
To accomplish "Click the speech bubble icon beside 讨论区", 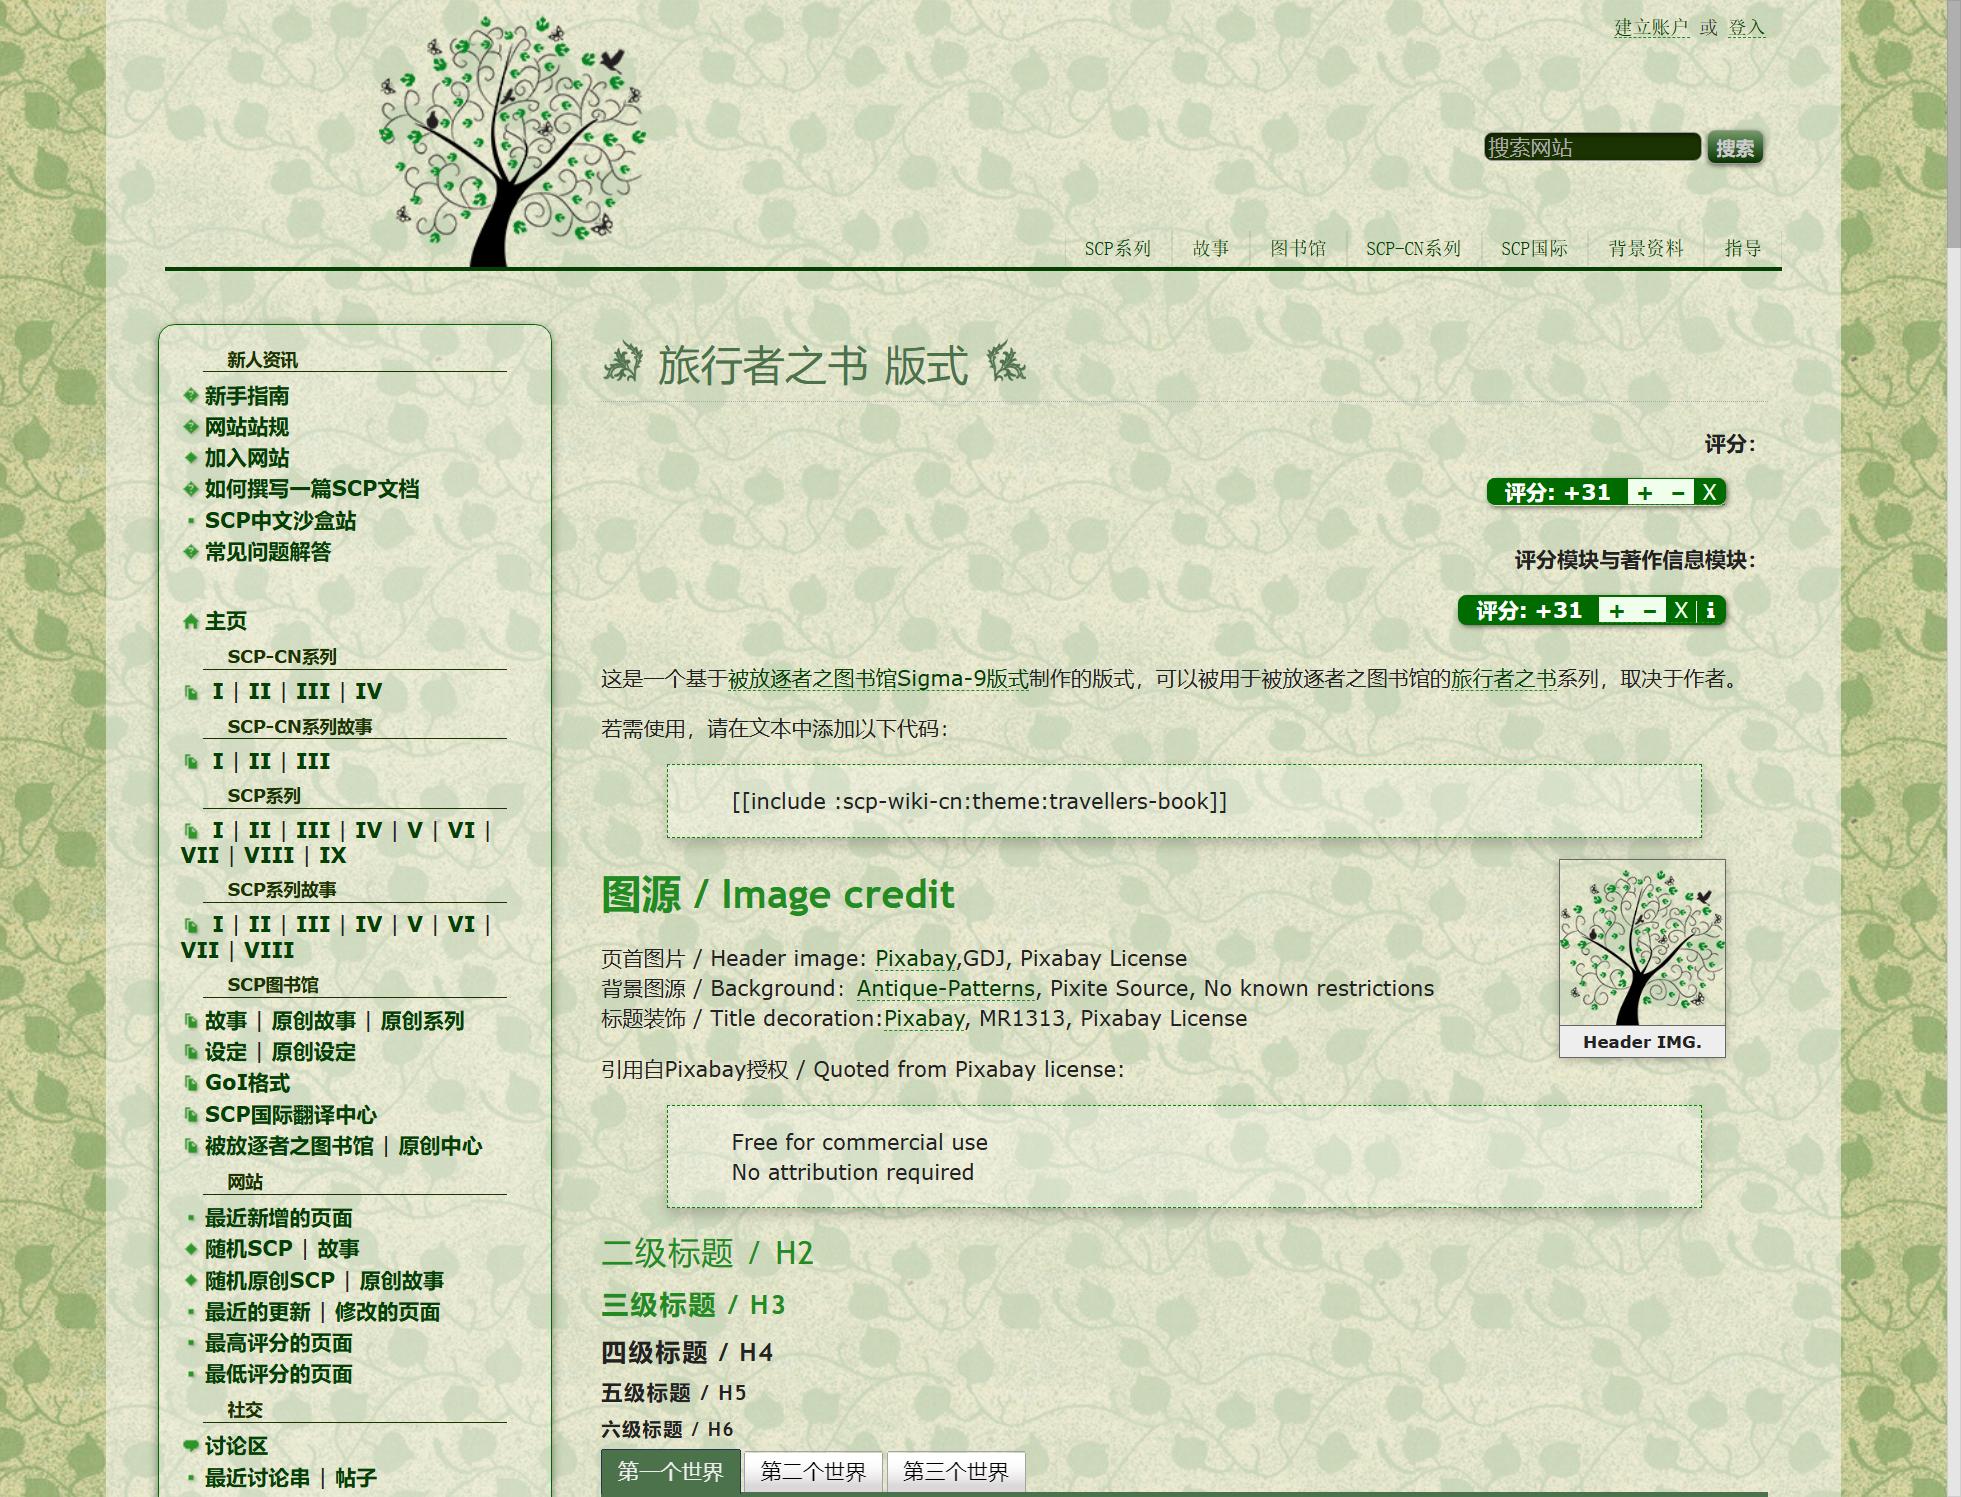I will click(190, 1446).
